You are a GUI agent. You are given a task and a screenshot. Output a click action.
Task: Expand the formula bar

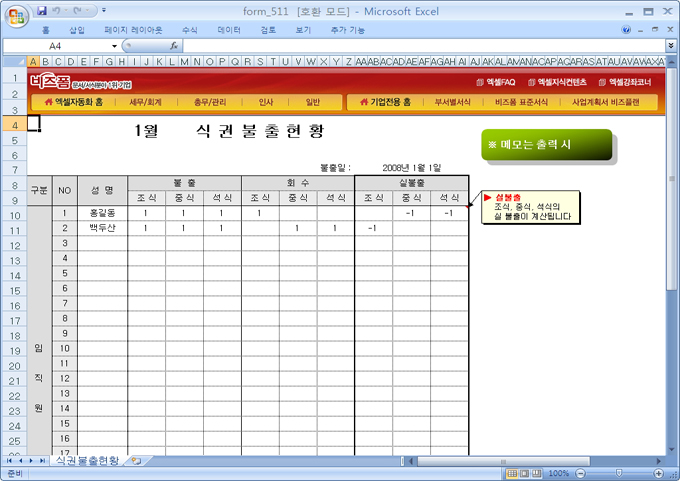670,46
